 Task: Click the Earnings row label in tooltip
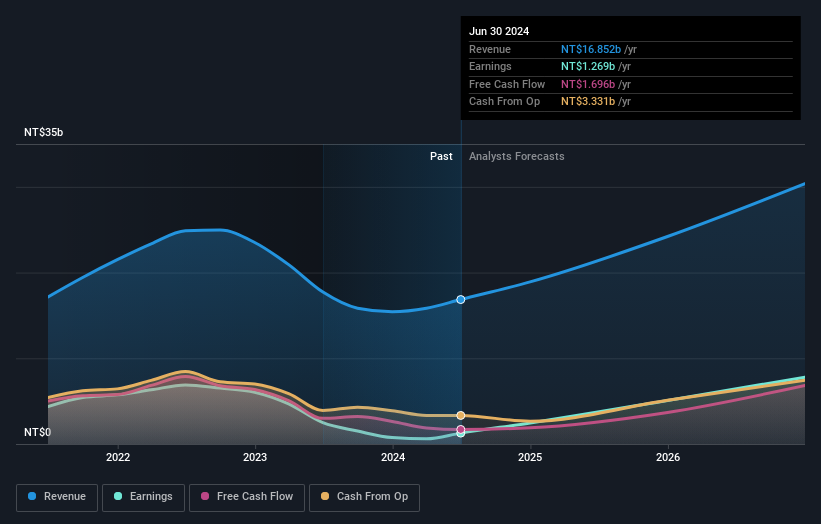pos(490,66)
